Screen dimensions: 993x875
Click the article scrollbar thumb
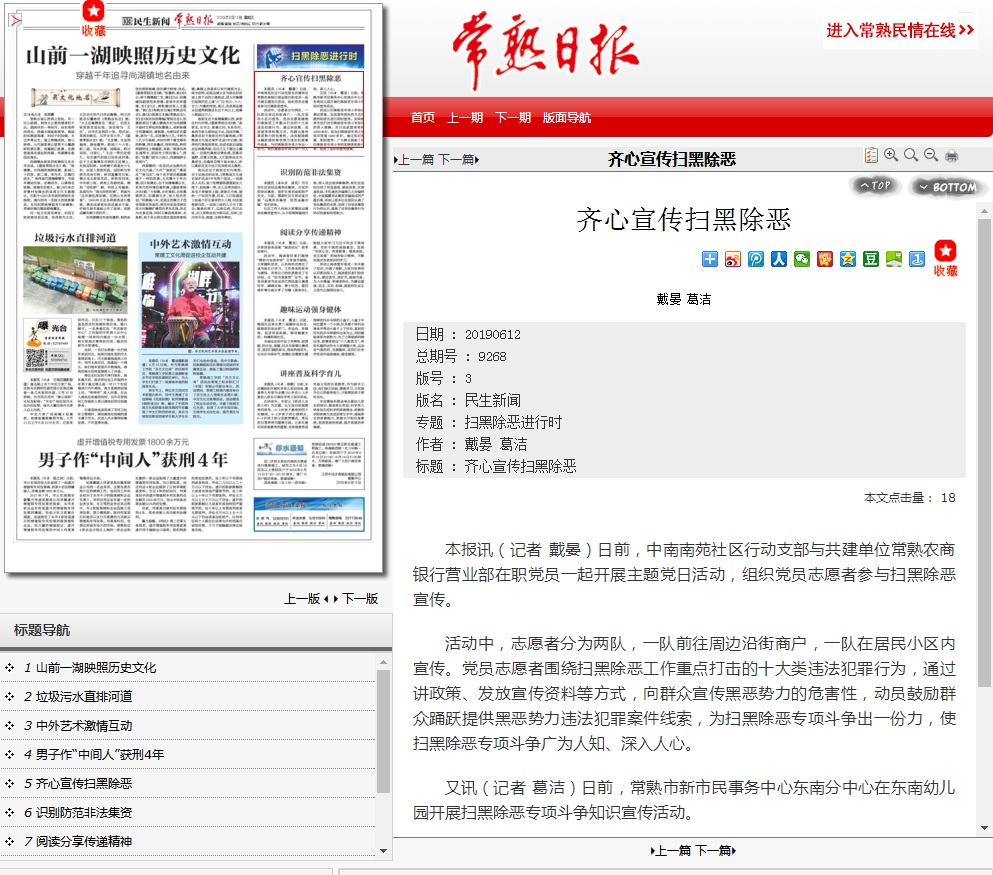click(x=984, y=453)
